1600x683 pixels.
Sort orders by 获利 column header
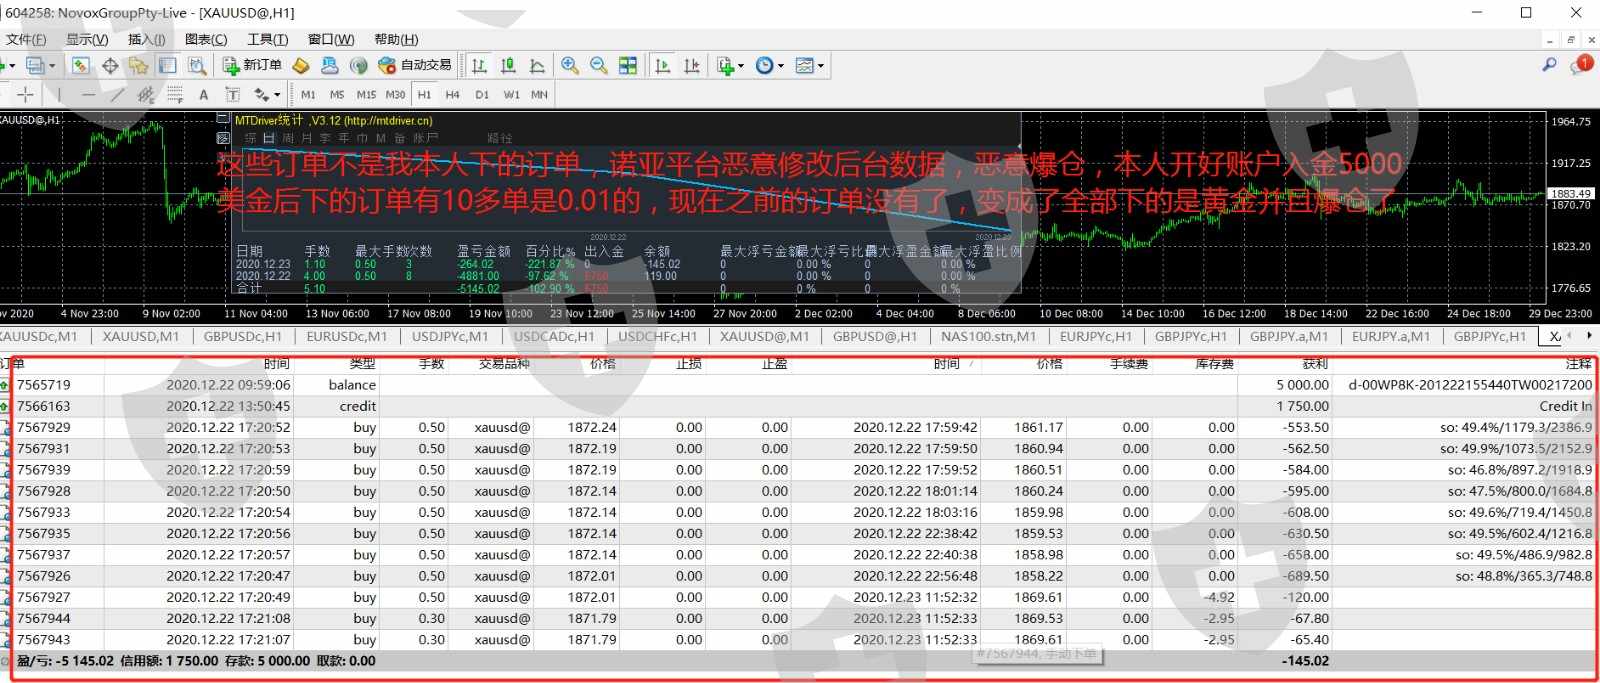(x=1314, y=363)
